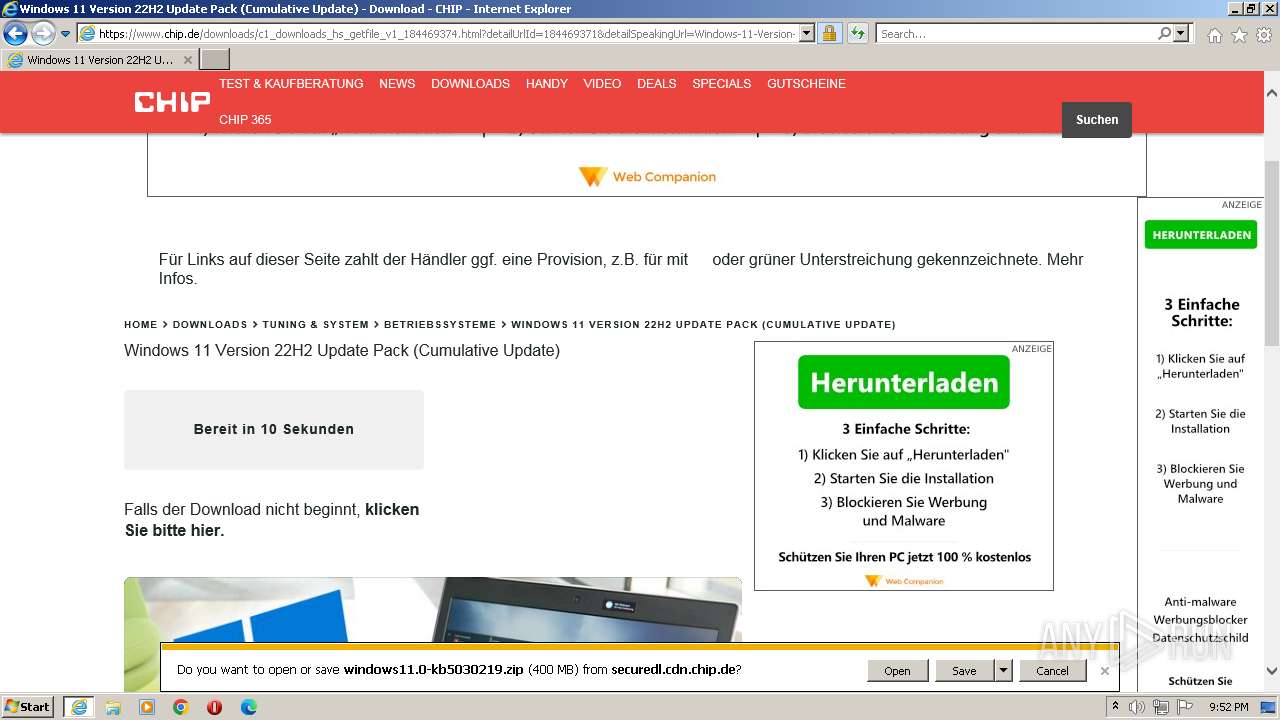The image size is (1280, 720).
Task: Close the Windows 11 Version 22H2 tab
Action: (188, 60)
